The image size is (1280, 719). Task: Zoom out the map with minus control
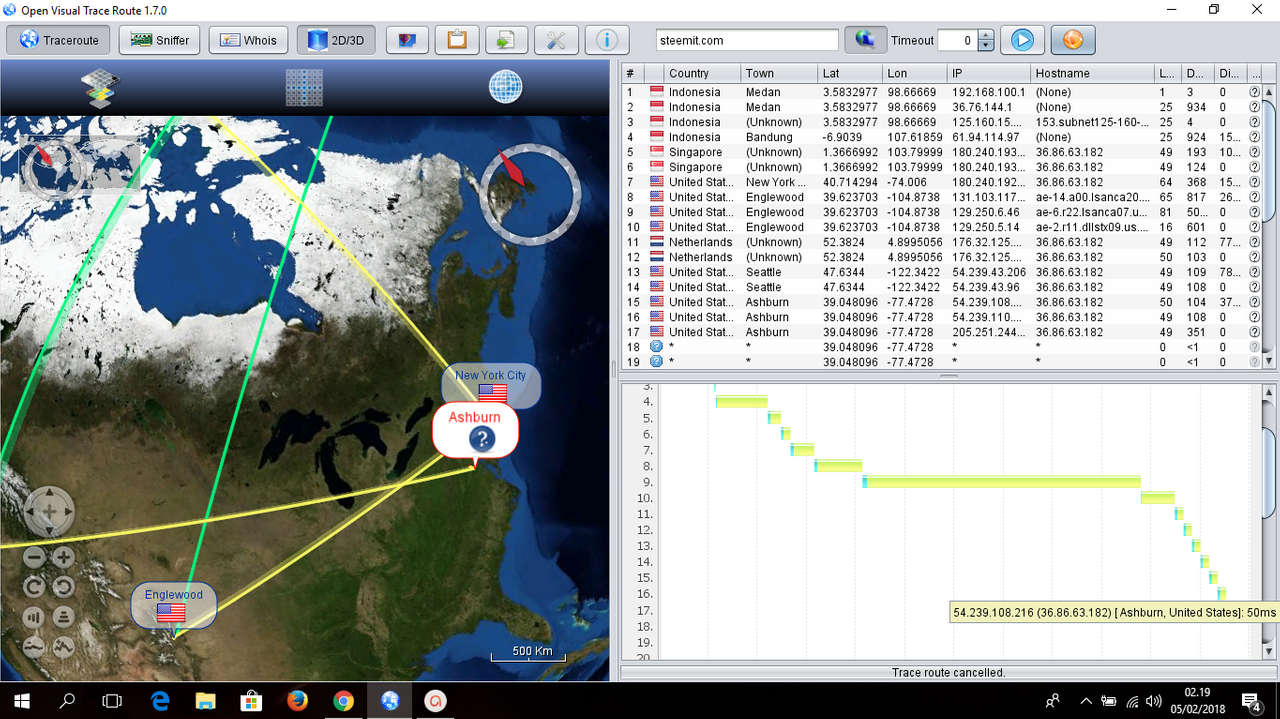pos(34,558)
